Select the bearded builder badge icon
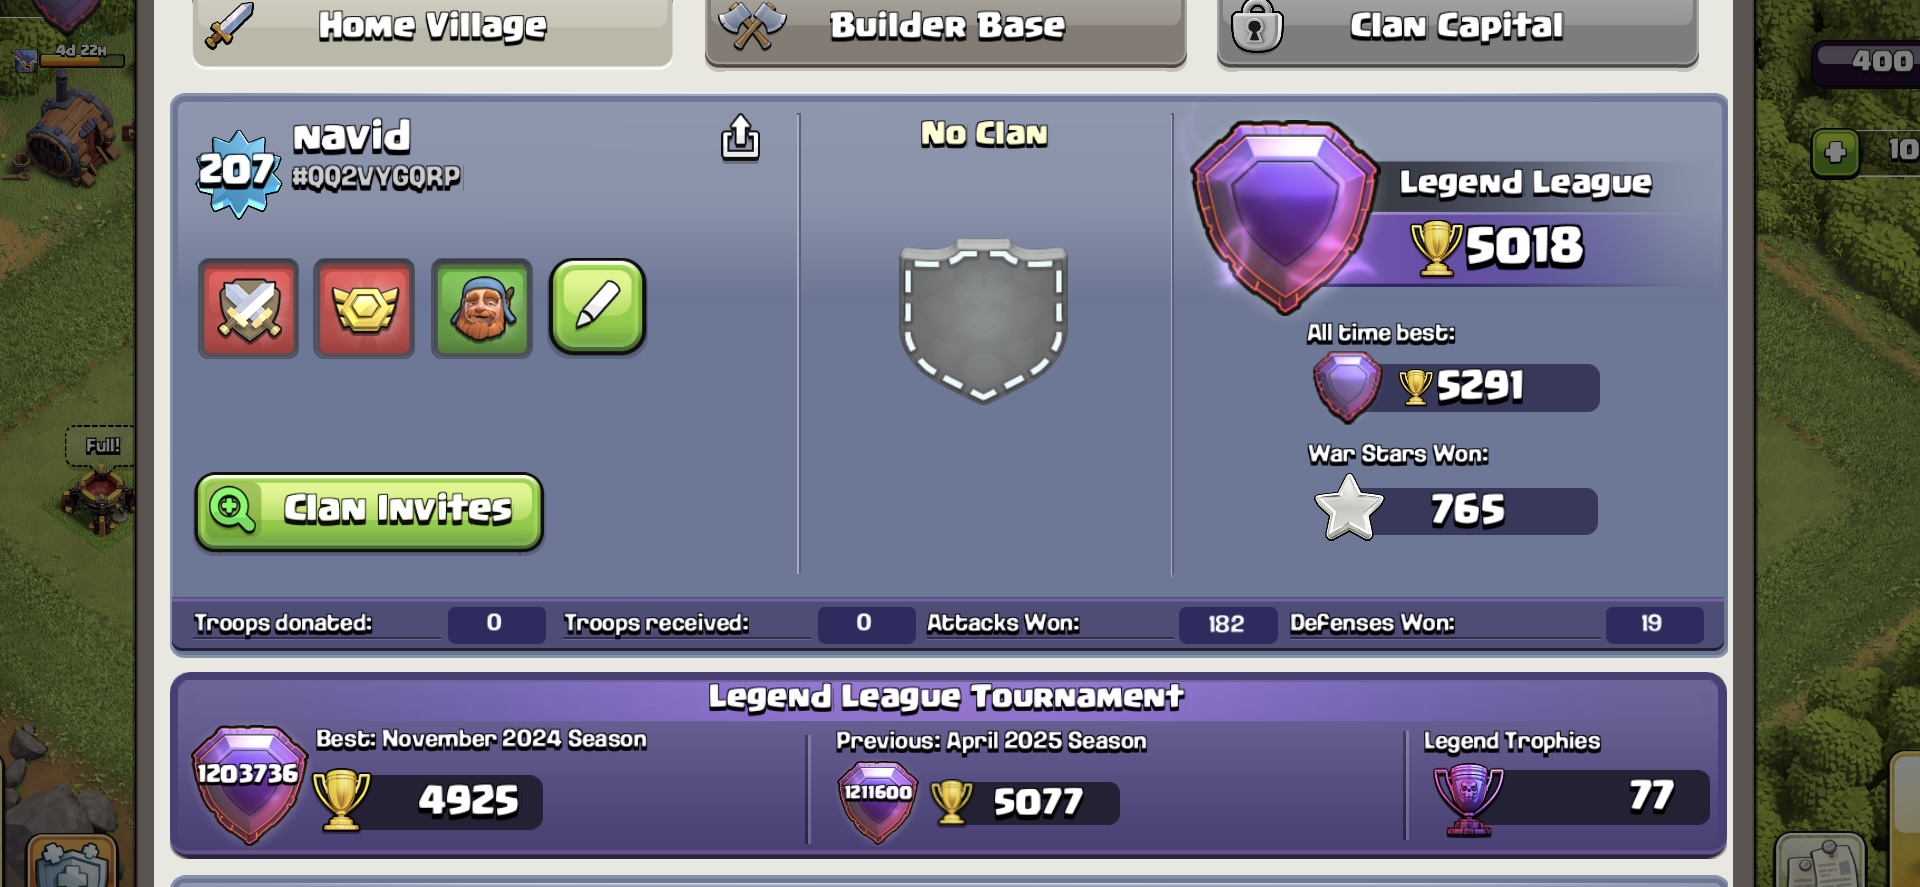 482,308
